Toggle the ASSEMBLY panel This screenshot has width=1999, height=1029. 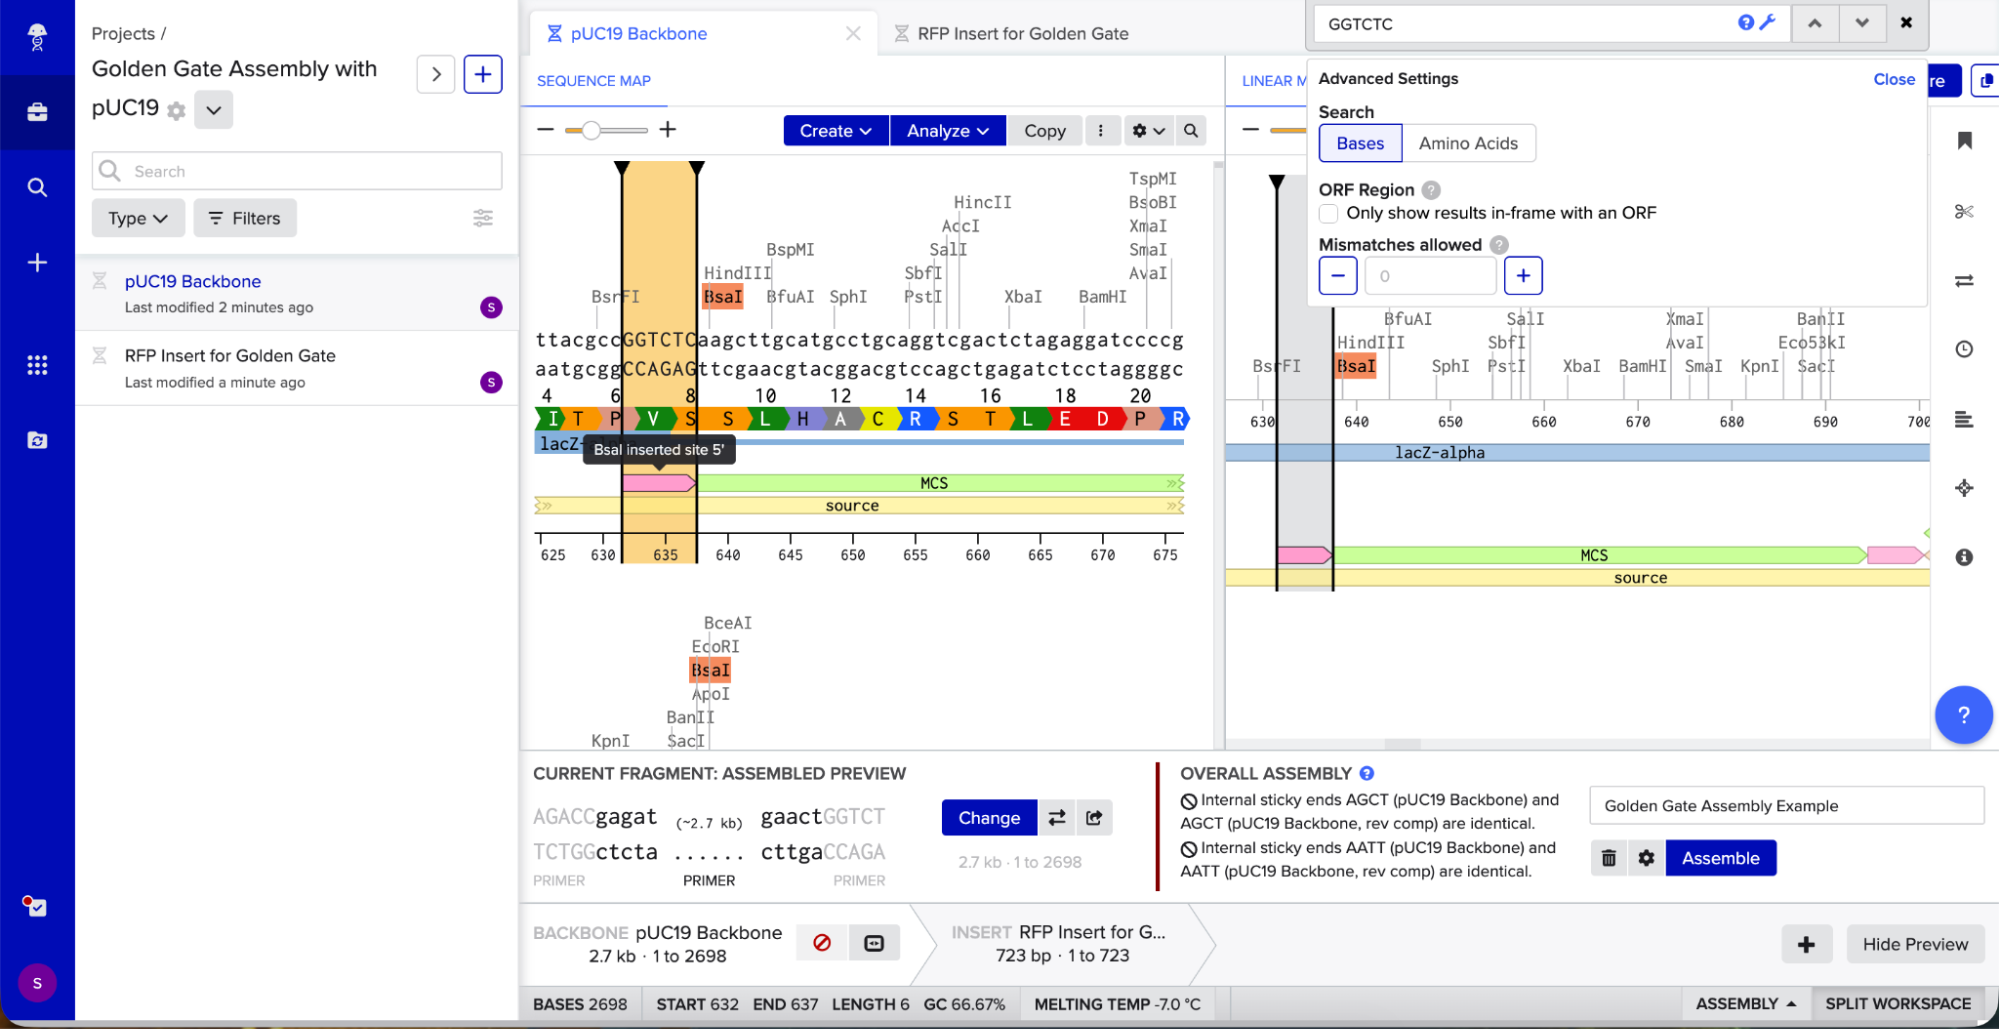tap(1745, 1003)
